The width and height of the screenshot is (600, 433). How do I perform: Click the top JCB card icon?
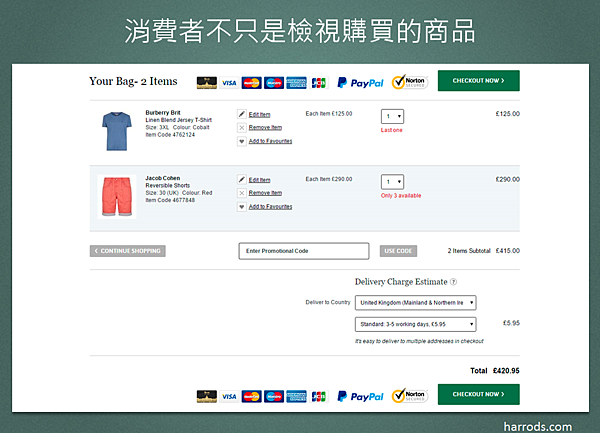(x=318, y=83)
